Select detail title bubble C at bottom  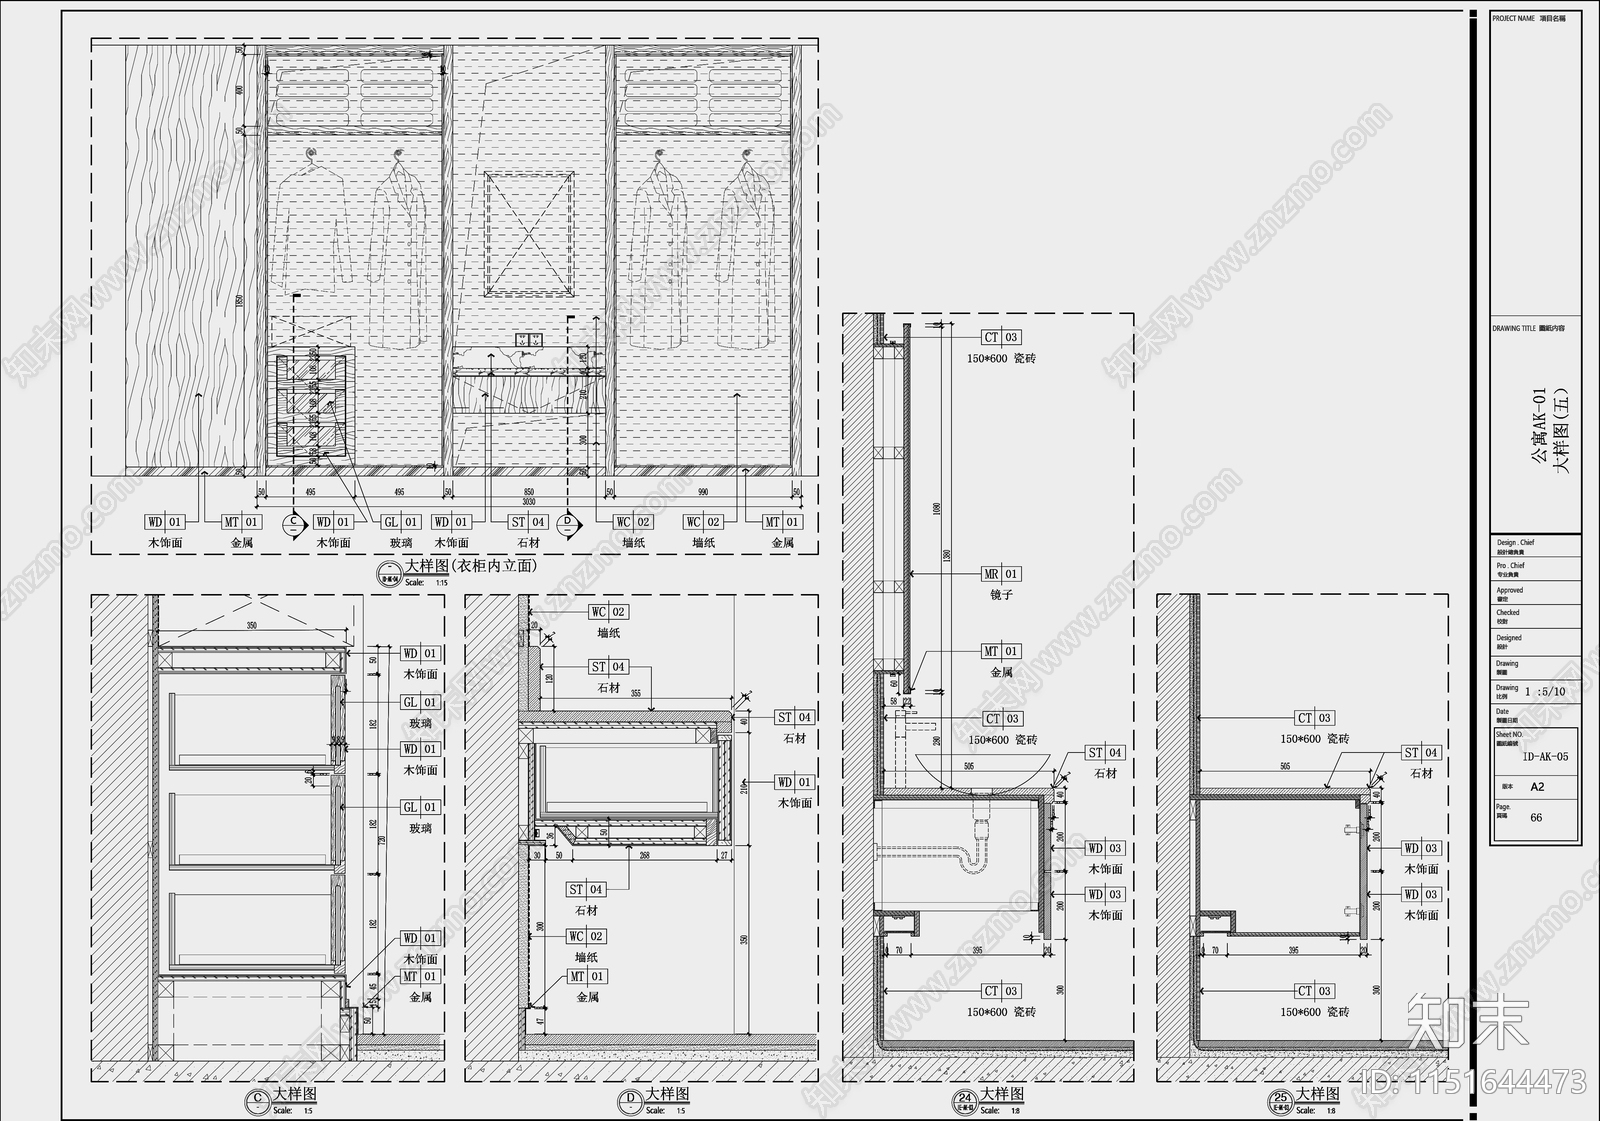click(257, 1101)
